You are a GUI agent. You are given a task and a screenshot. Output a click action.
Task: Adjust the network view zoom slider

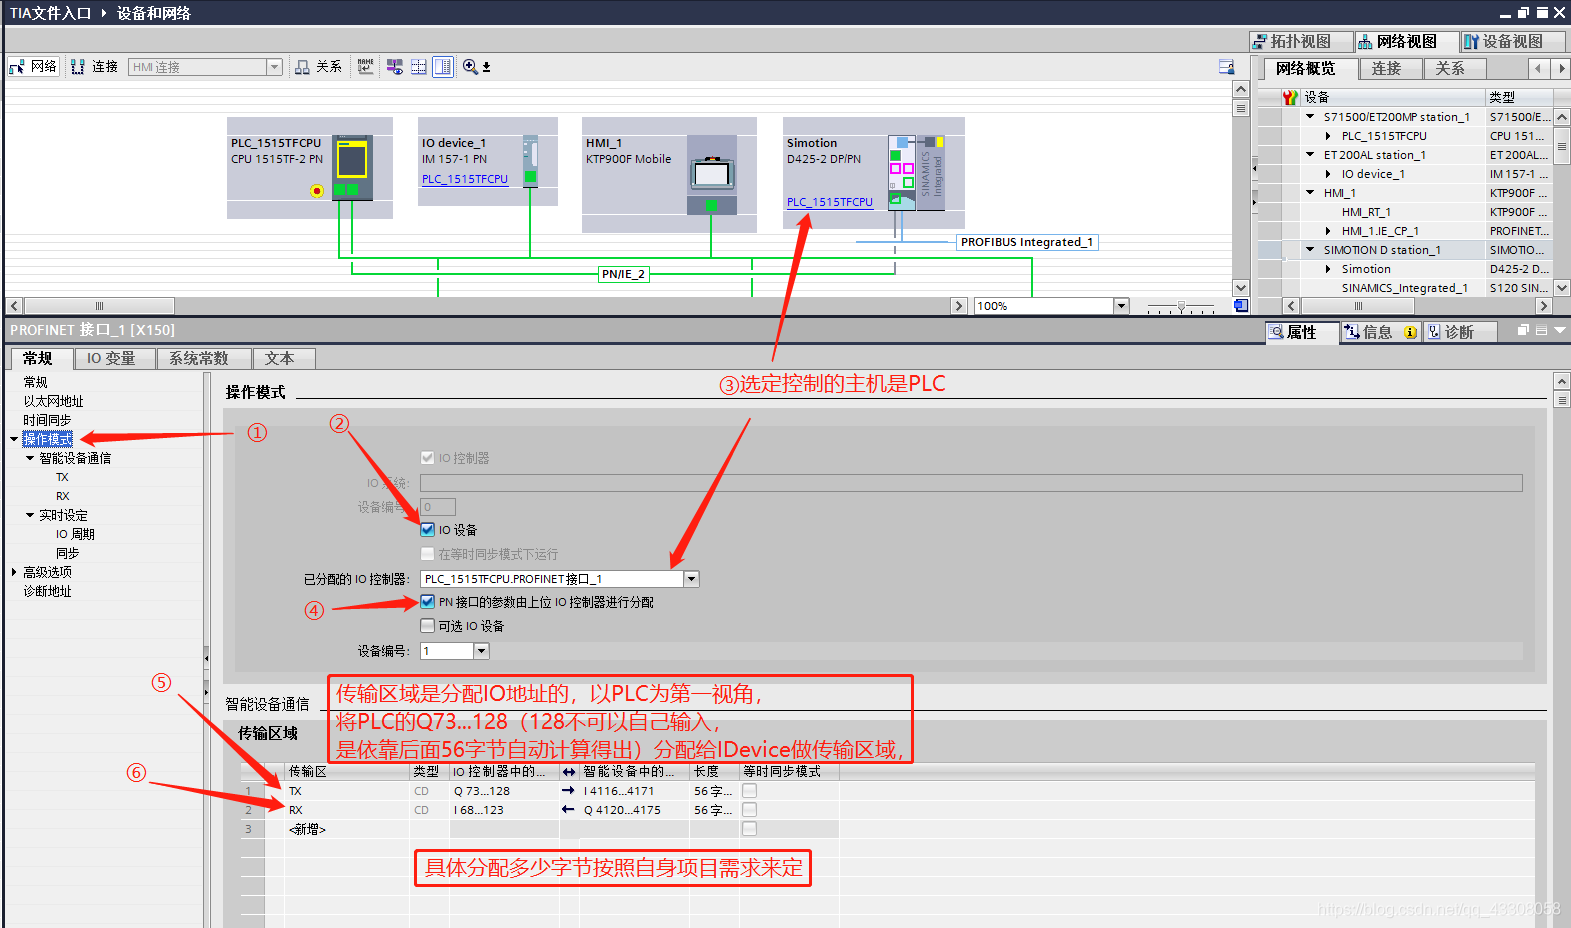[x=1181, y=306]
